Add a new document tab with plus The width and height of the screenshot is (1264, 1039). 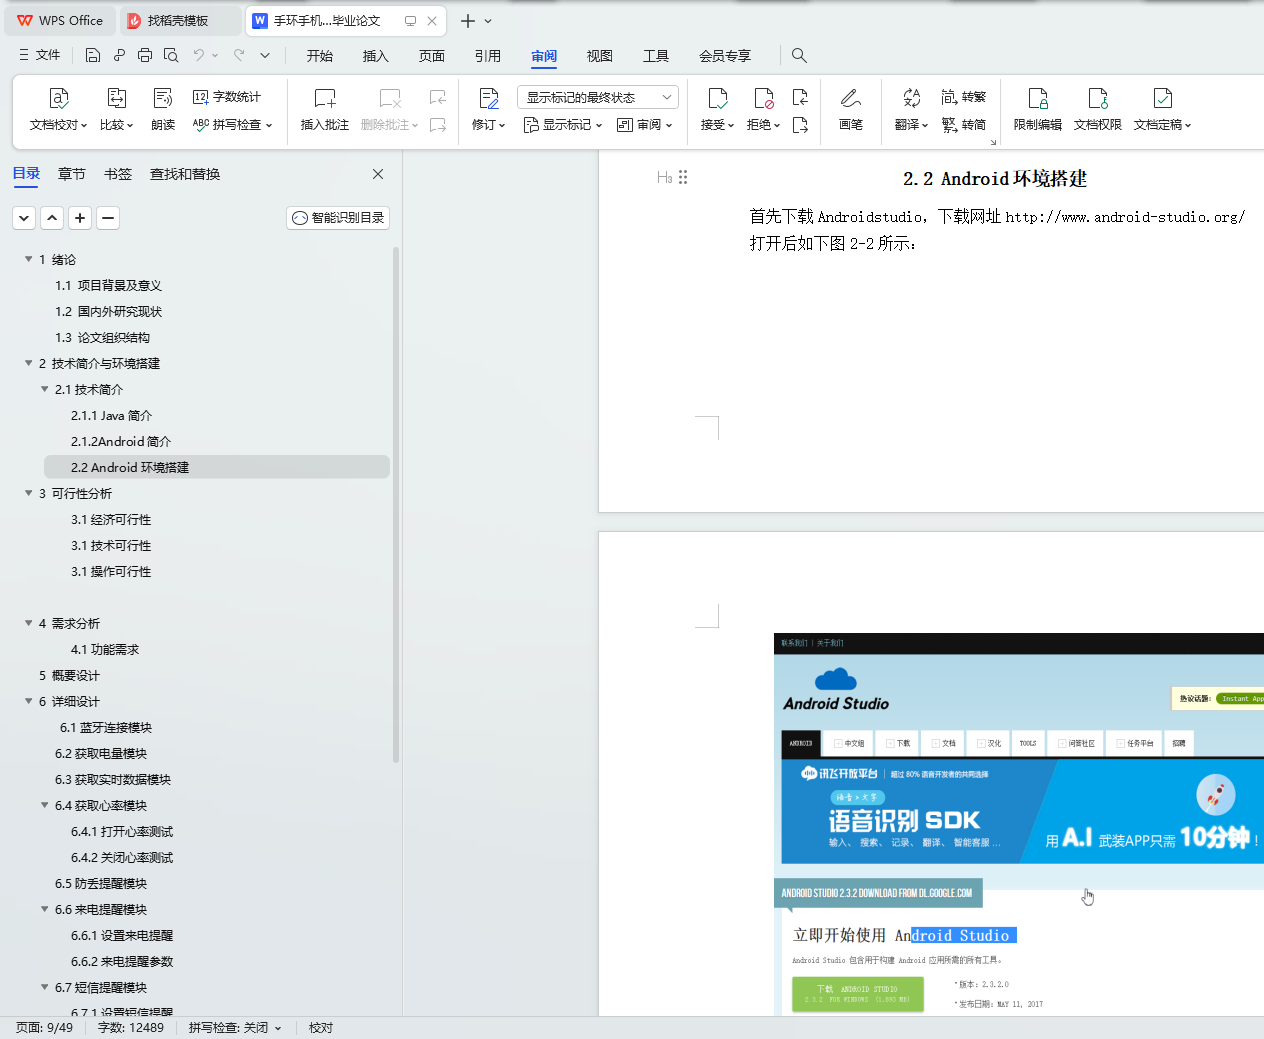[x=467, y=20]
